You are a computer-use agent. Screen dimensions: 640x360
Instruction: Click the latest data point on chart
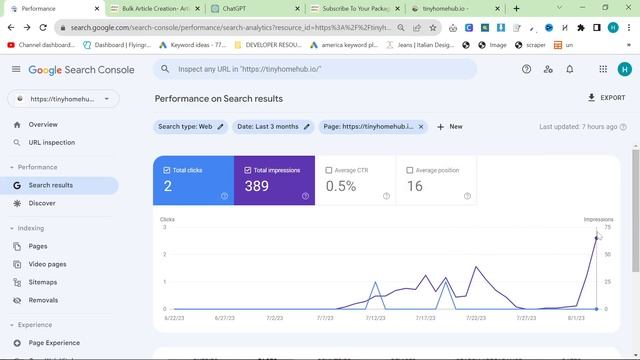point(596,238)
